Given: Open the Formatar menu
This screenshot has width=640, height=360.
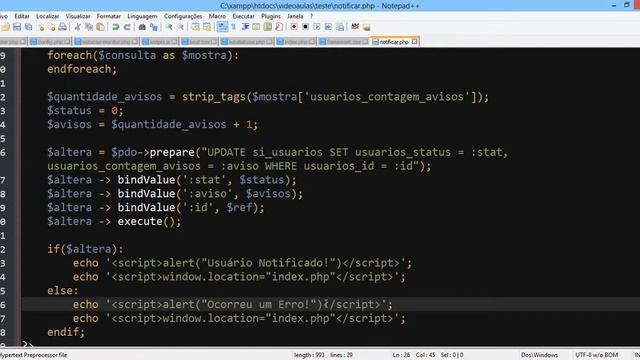Looking at the screenshot, I should coord(109,16).
